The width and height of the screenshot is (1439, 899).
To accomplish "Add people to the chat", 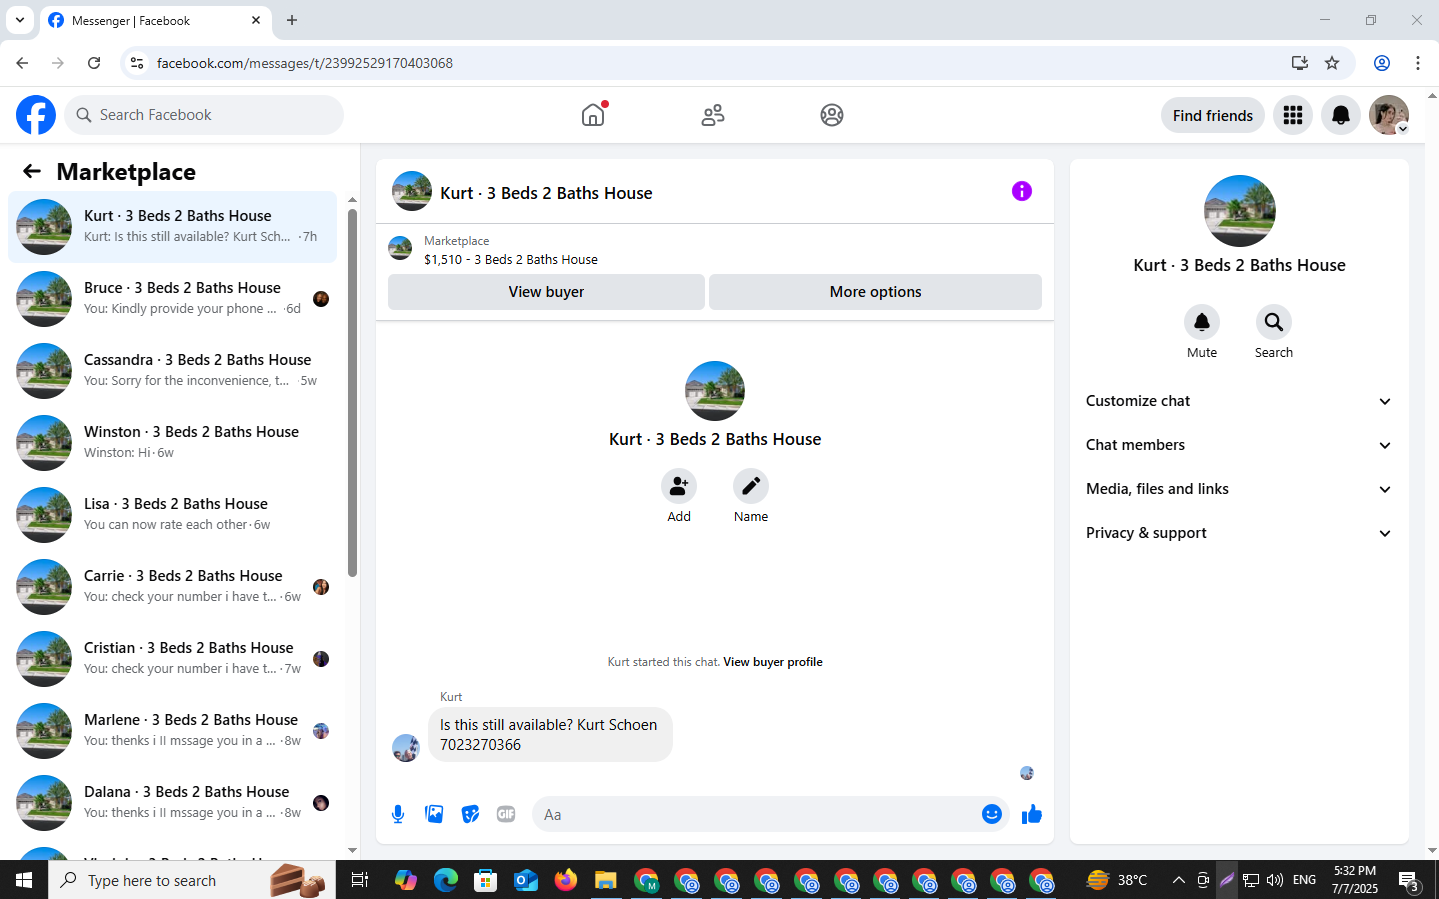I will click(x=679, y=486).
